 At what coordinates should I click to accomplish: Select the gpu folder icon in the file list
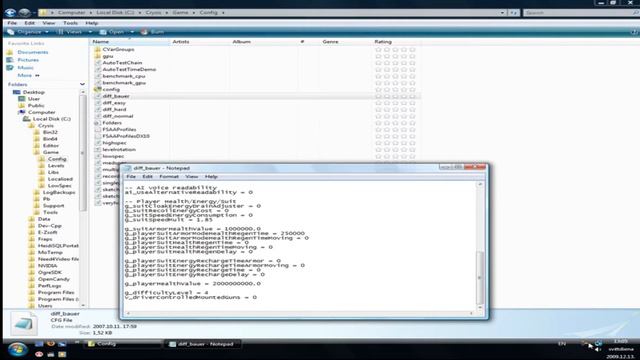pyautogui.click(x=97, y=56)
